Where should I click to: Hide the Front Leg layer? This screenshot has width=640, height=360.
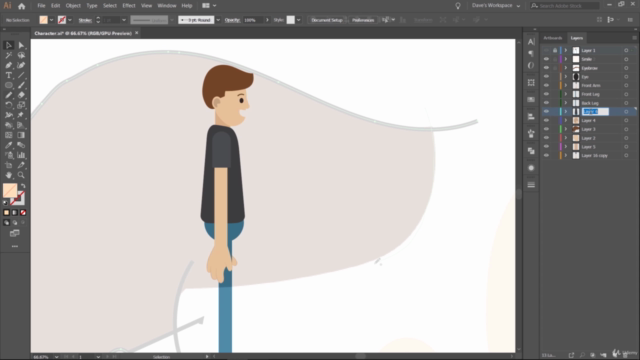(x=546, y=94)
